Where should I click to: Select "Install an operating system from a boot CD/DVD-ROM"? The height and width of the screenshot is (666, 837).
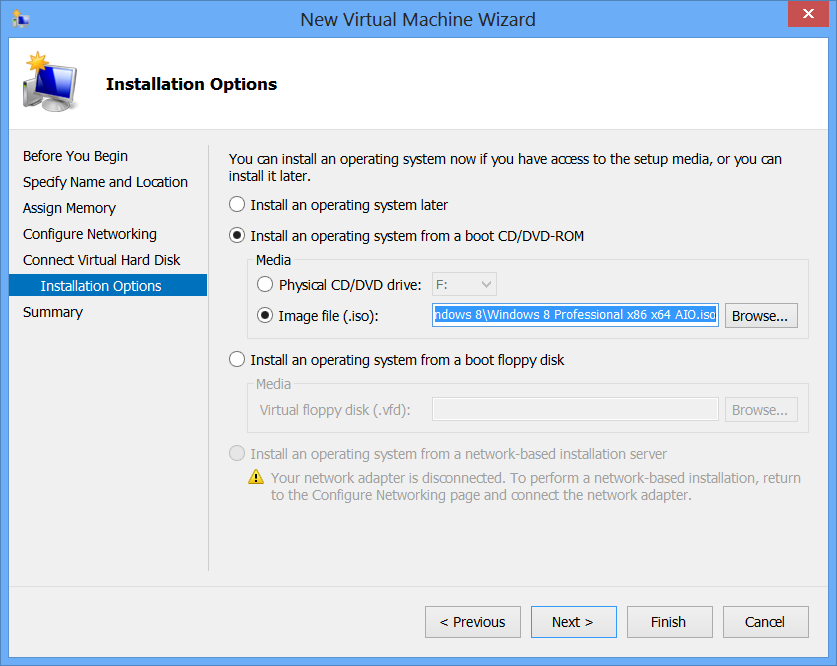236,236
